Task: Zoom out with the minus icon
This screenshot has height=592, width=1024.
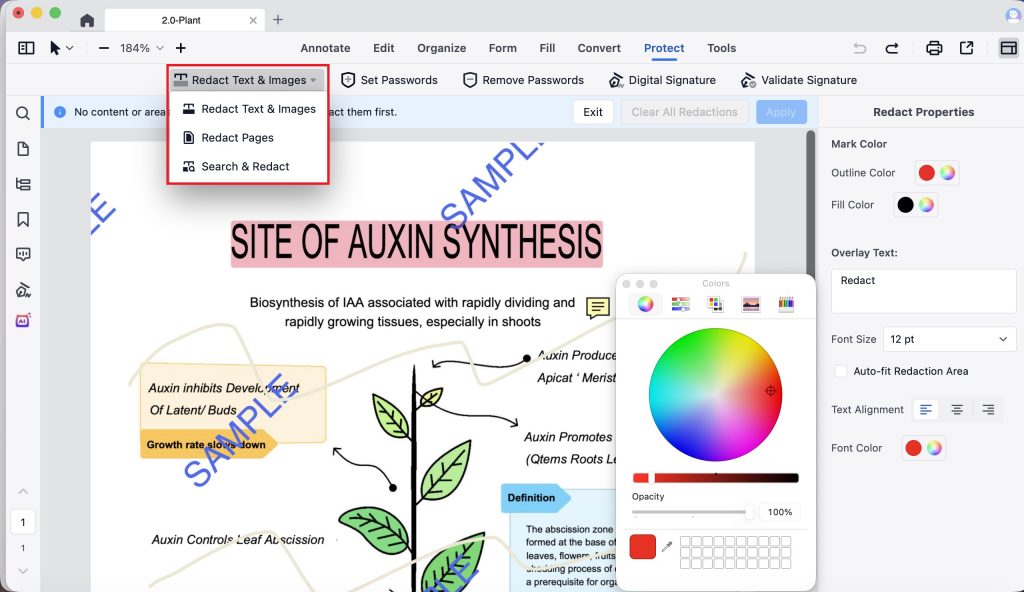Action: [104, 48]
